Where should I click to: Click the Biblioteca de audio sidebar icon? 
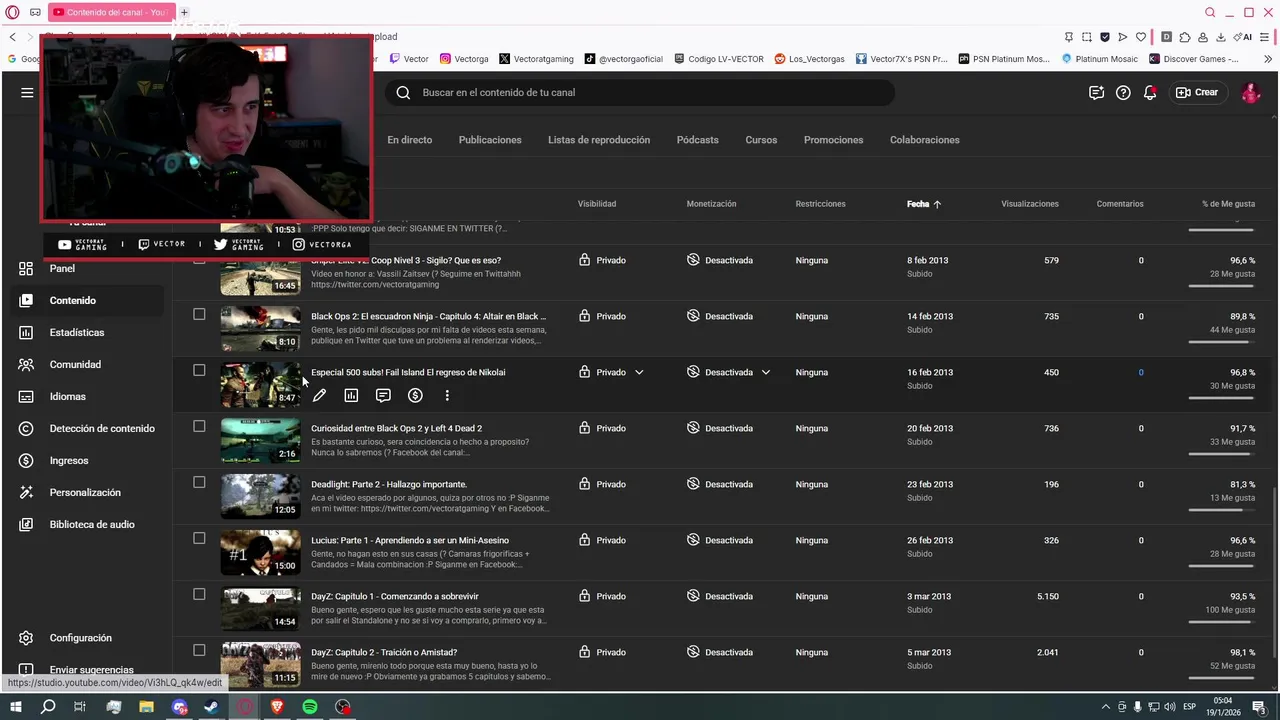point(26,524)
